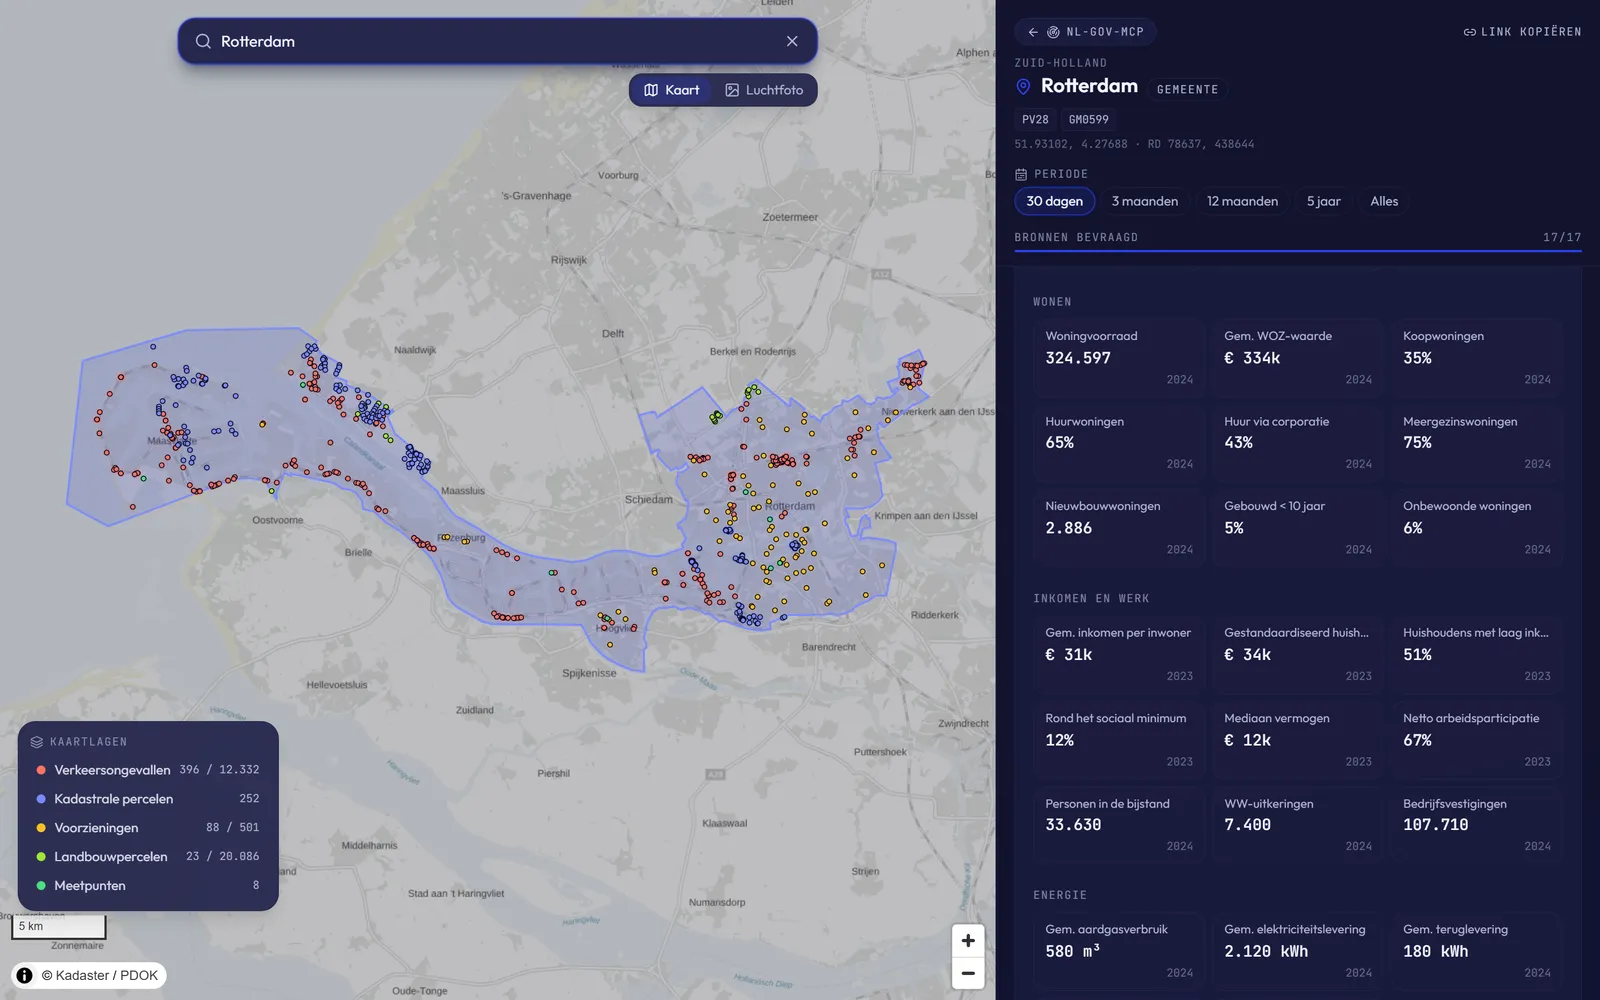Open the Gem. teruglevering card
Viewport: 1600px width, 1000px height.
(1477, 951)
